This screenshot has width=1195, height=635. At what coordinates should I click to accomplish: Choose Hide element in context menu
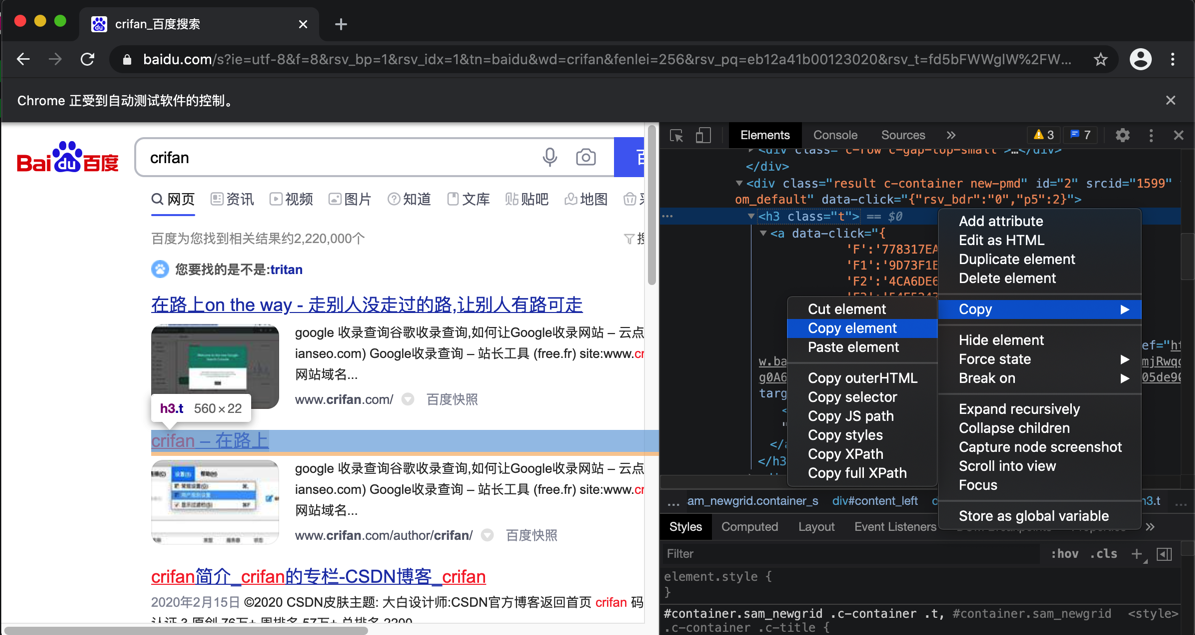[x=1040, y=340]
